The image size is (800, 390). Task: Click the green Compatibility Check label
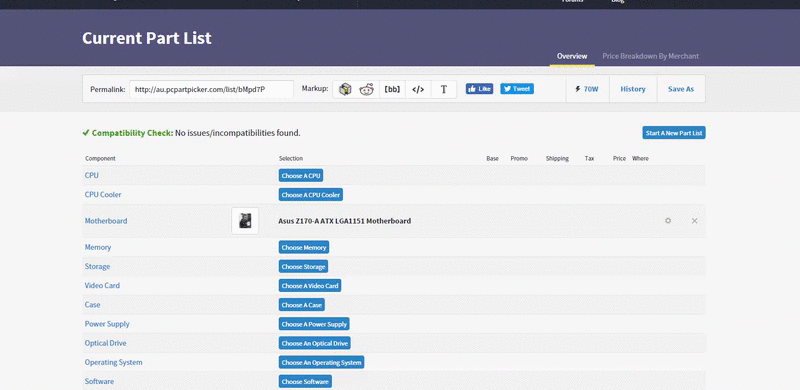point(132,133)
